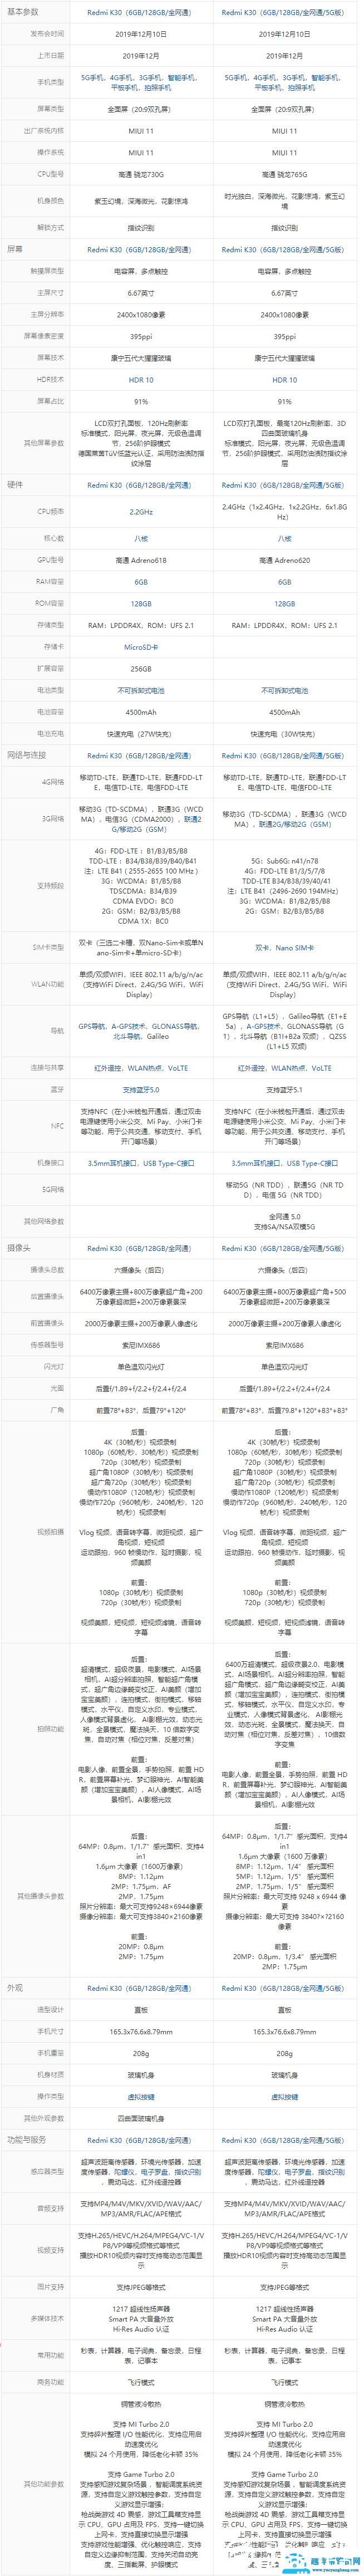Select the 网络与连接 section heading
Viewport: 364px width, 2576px height.
27,755
